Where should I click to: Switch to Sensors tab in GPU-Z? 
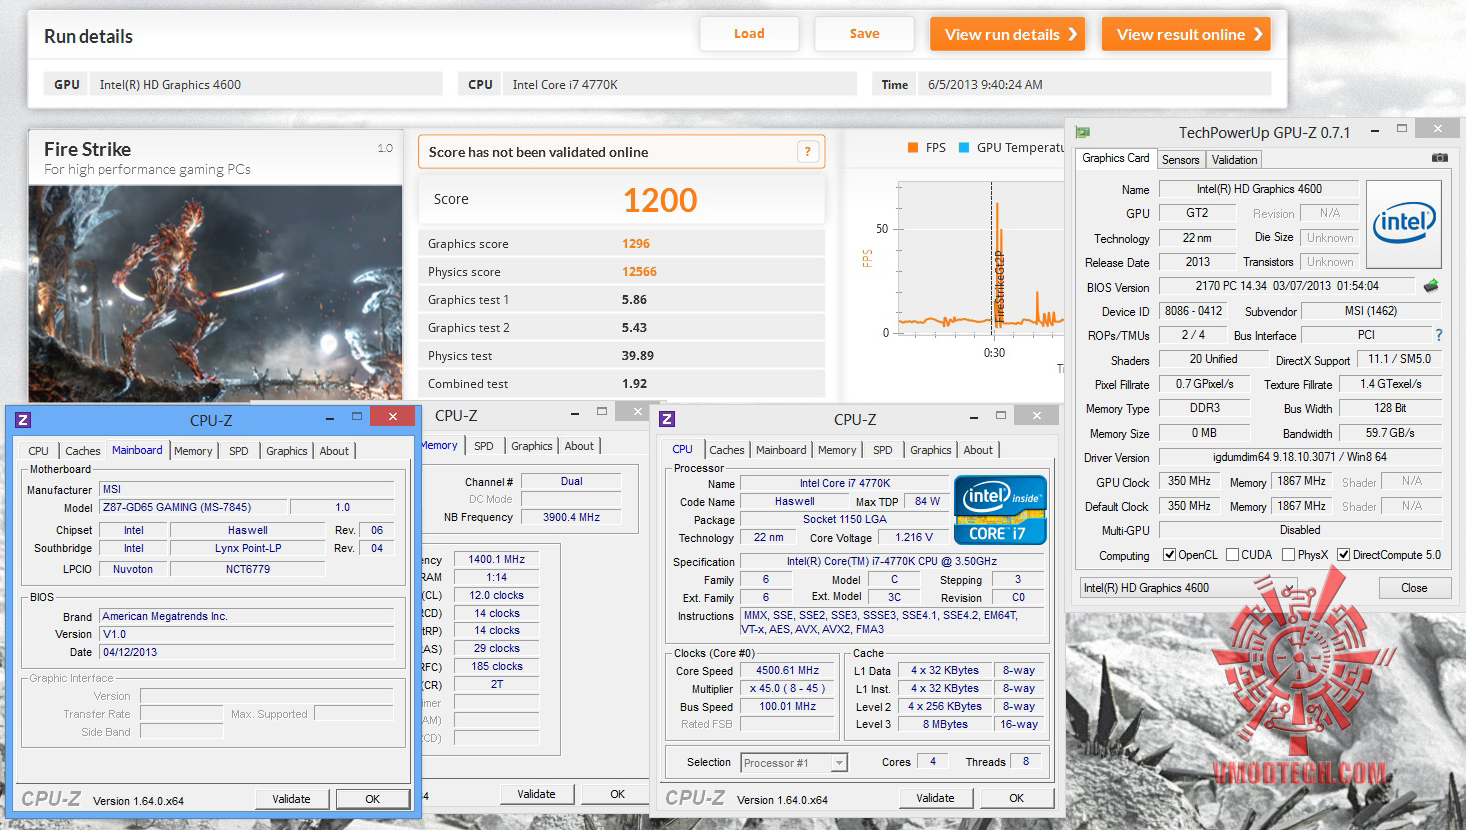point(1180,160)
